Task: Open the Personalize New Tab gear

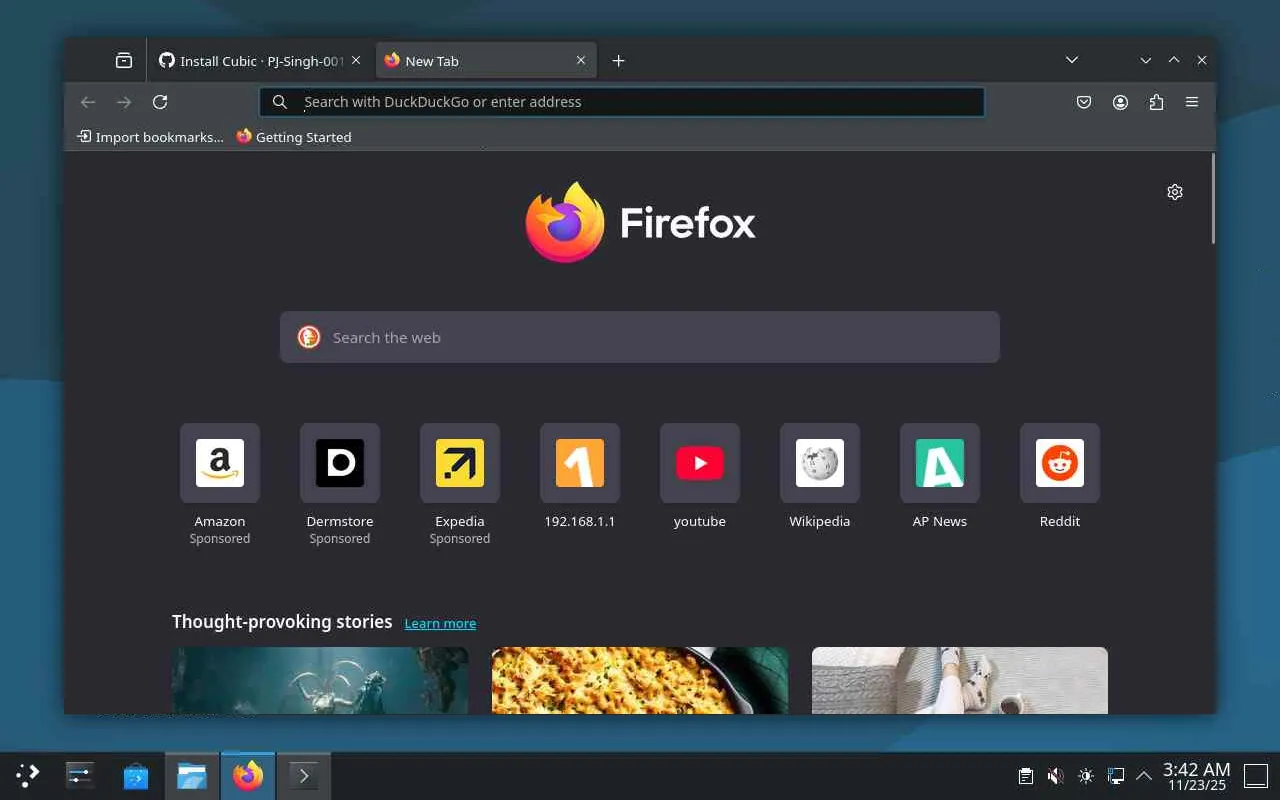Action: click(1175, 192)
